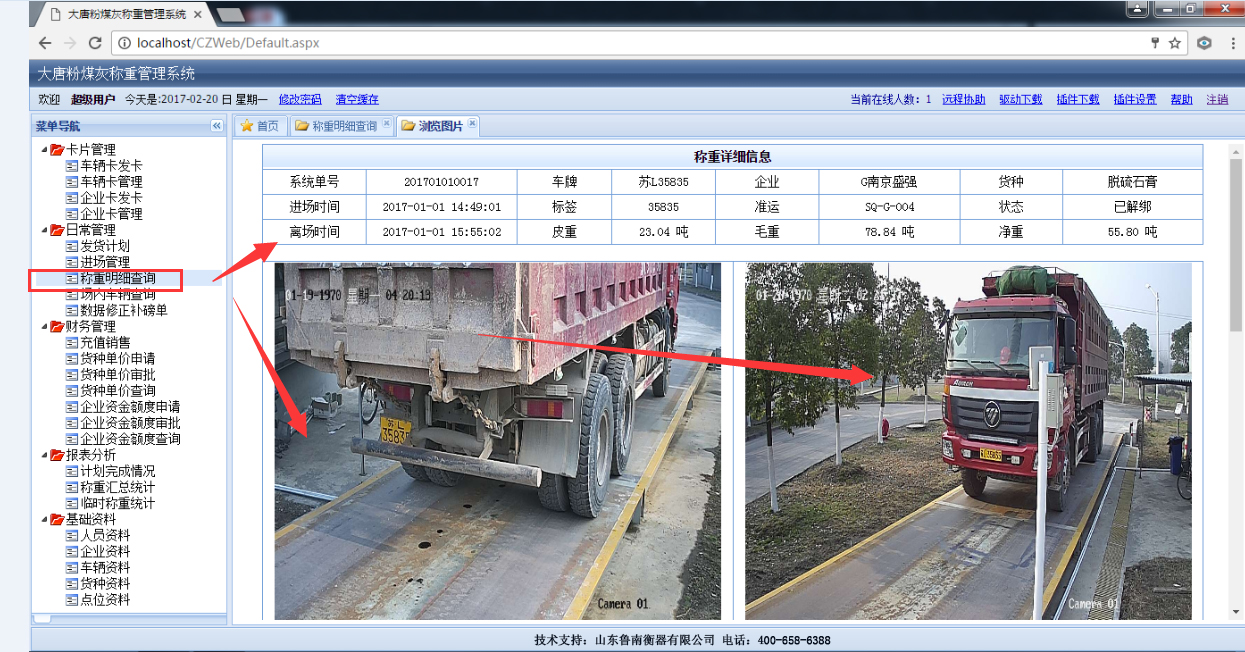
Task: Select the 浏览图片 tab
Action: coord(439,126)
